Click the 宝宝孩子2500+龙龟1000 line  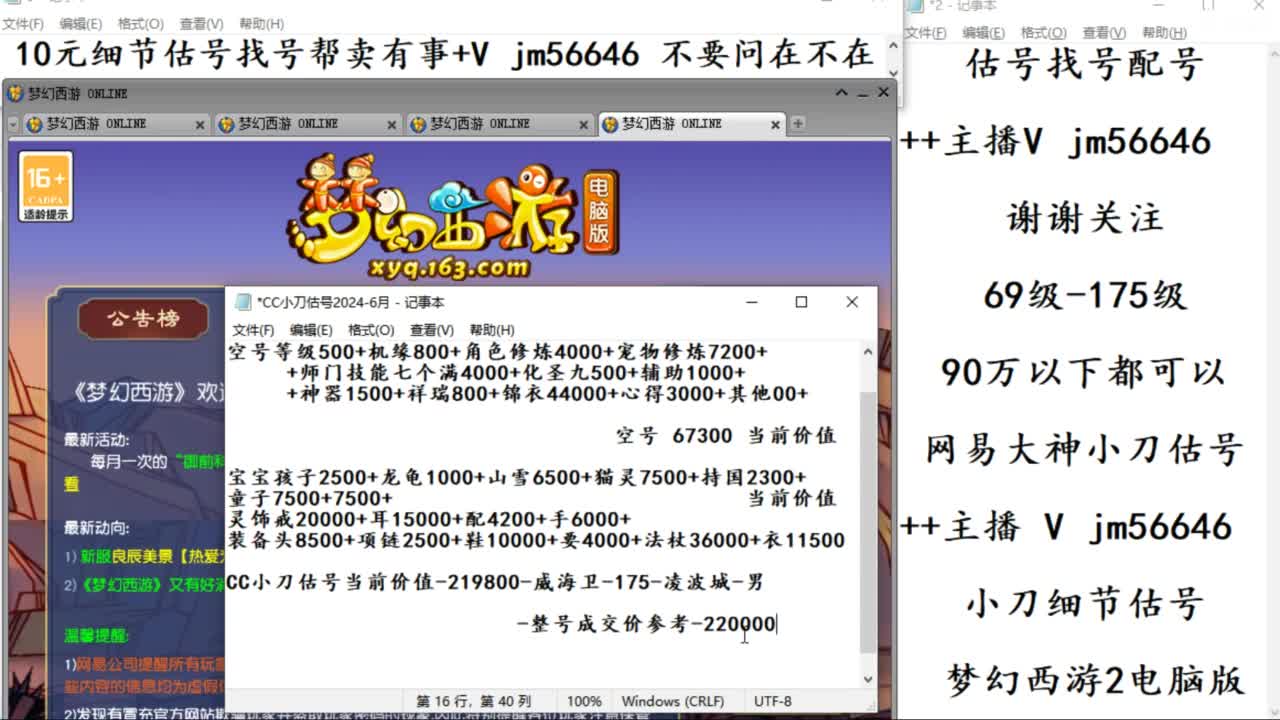tap(517, 477)
